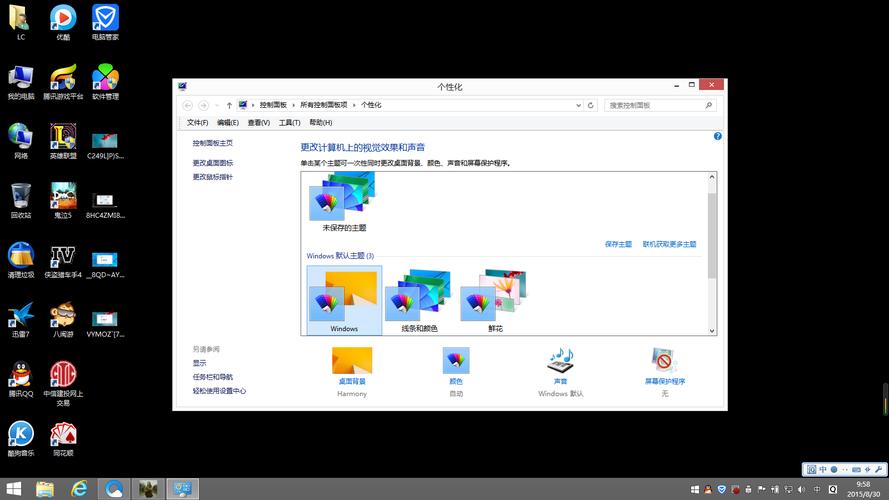889x500 pixels.
Task: Open the 编辑(E) menu
Action: (228, 122)
